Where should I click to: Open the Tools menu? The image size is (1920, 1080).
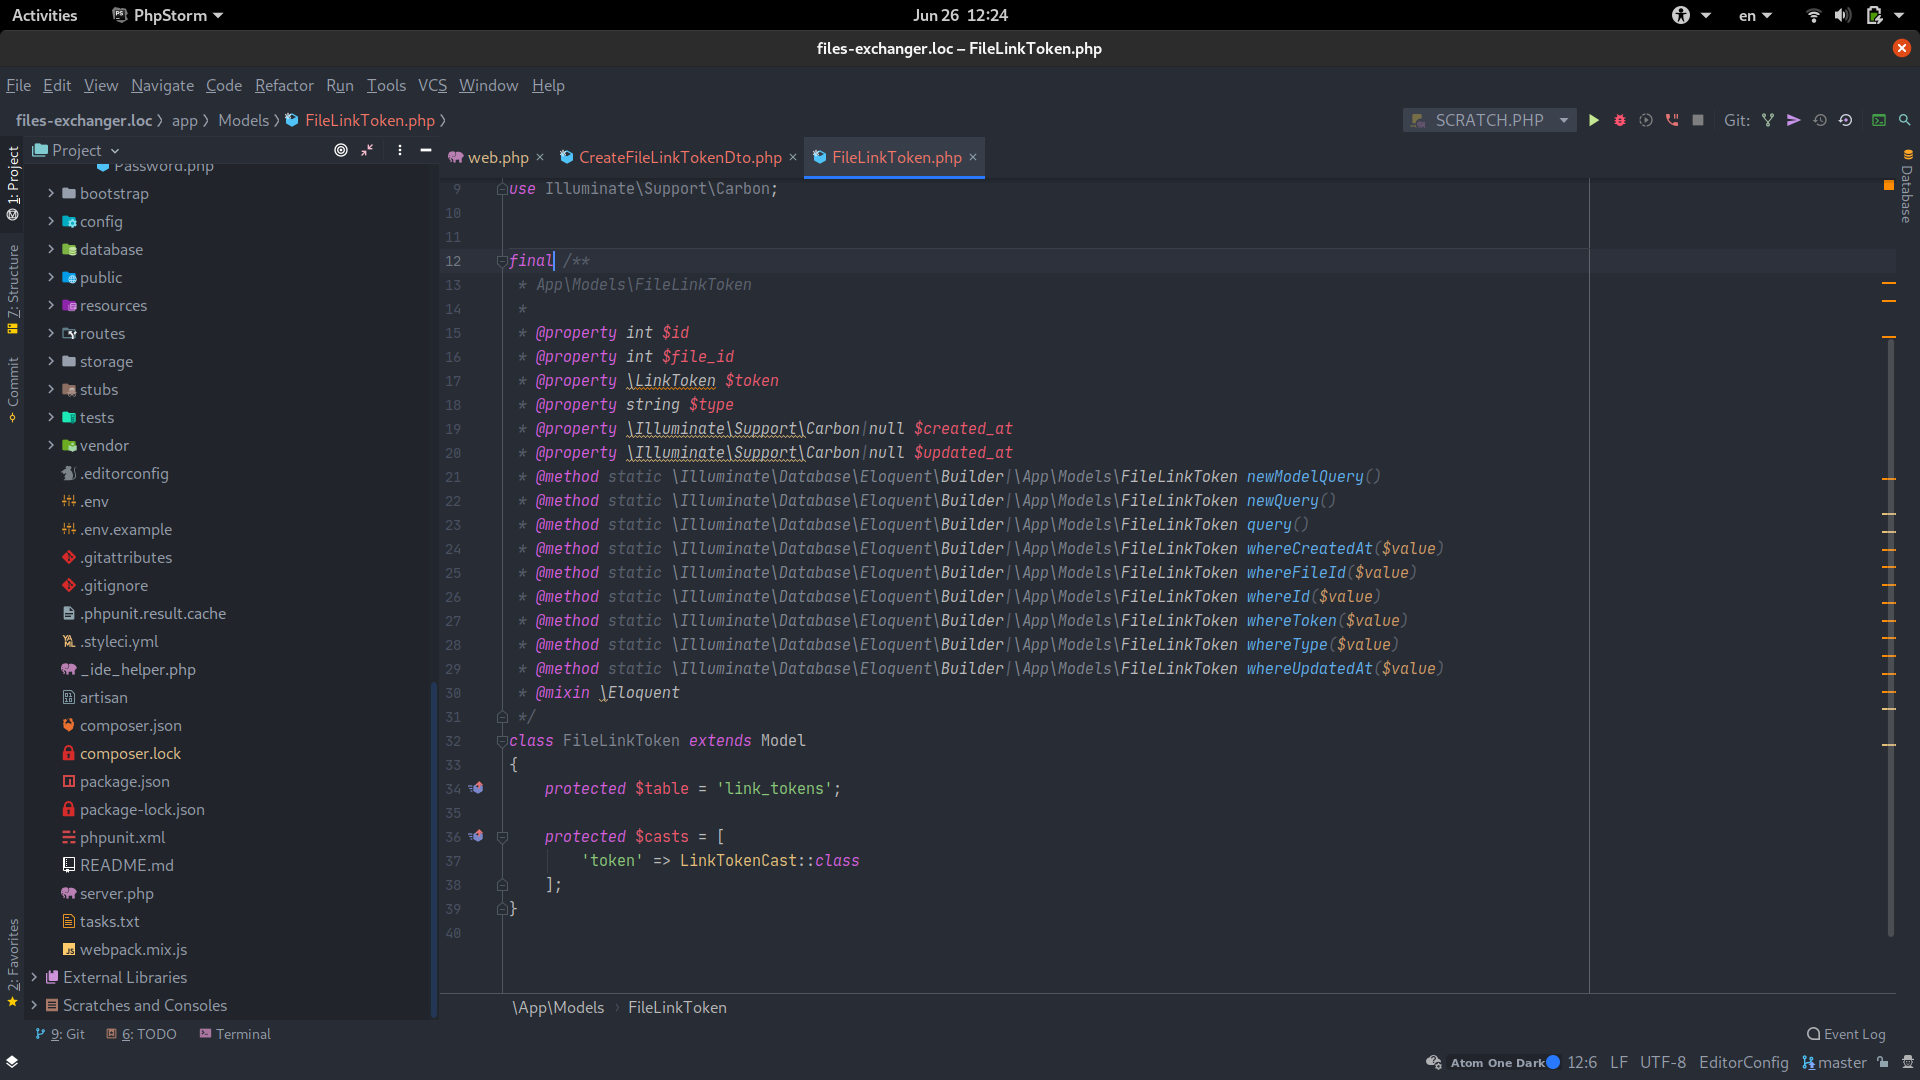(x=386, y=85)
